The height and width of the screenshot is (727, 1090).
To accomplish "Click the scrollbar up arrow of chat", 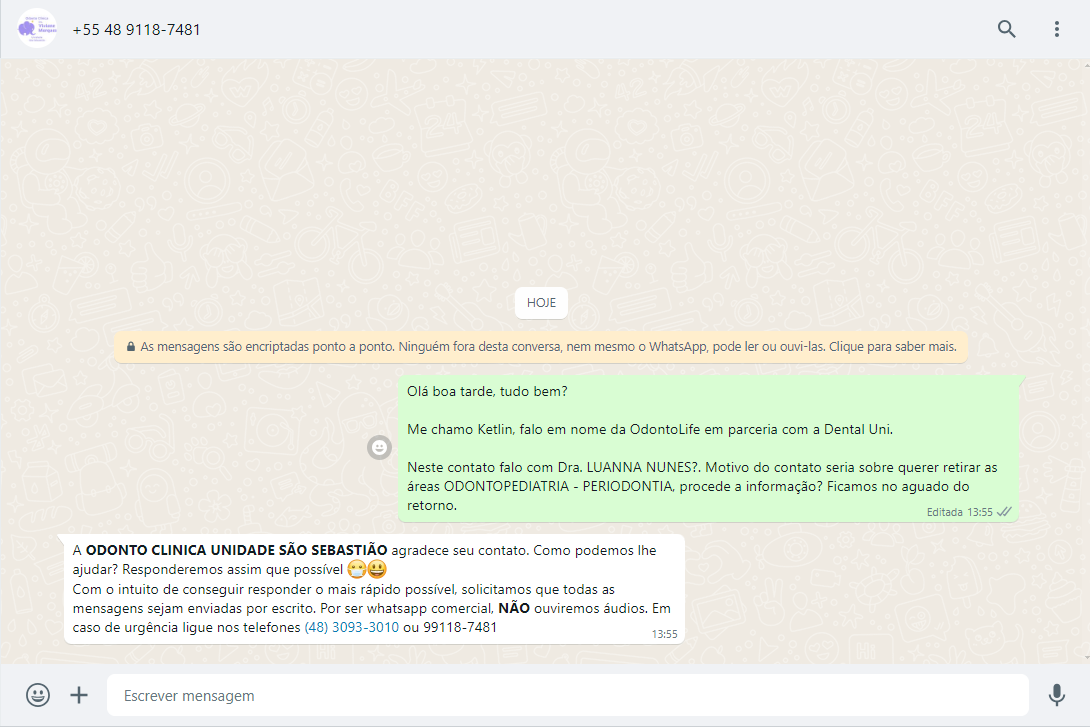I will click(x=1087, y=65).
